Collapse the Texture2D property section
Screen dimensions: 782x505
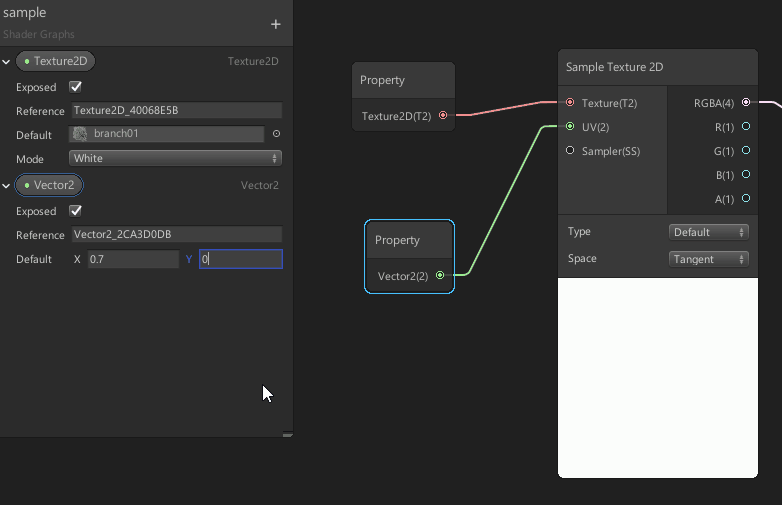[x=6, y=62]
